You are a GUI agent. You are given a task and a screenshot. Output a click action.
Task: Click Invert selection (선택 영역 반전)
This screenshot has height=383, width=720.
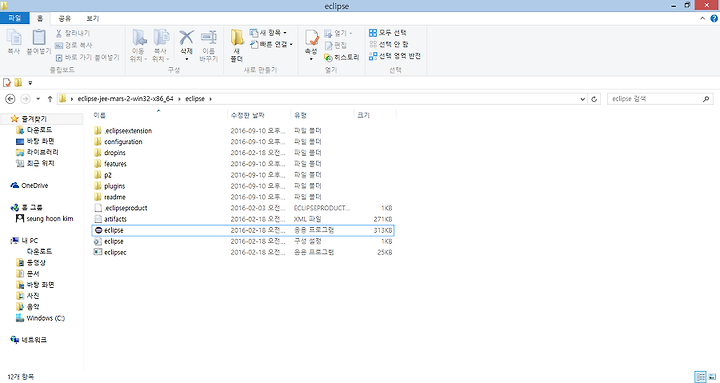click(x=395, y=56)
